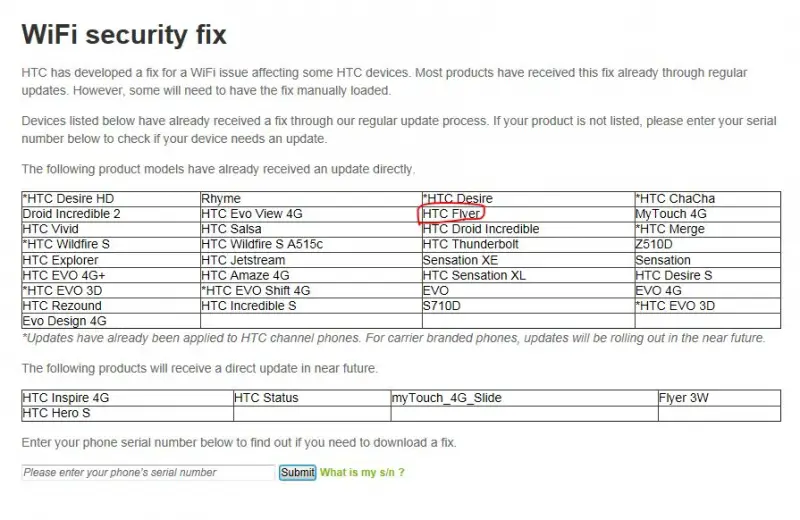Focus the phone serial number input field

(x=148, y=473)
